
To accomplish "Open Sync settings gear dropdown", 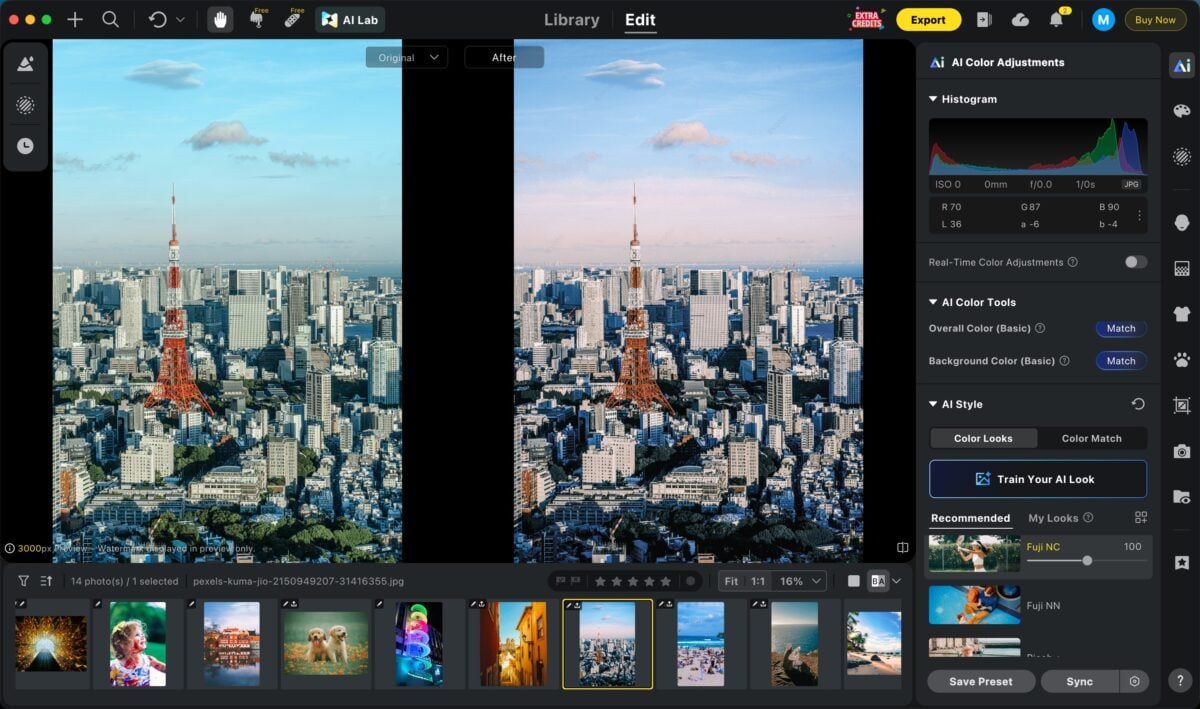I will tap(1134, 681).
